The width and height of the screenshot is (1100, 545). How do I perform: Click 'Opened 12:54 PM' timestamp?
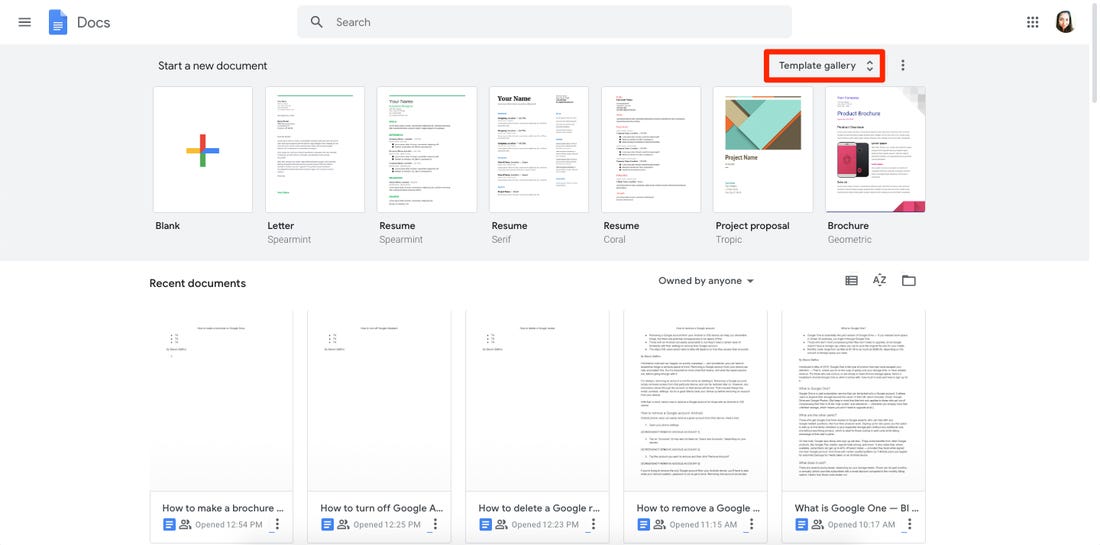[229, 525]
